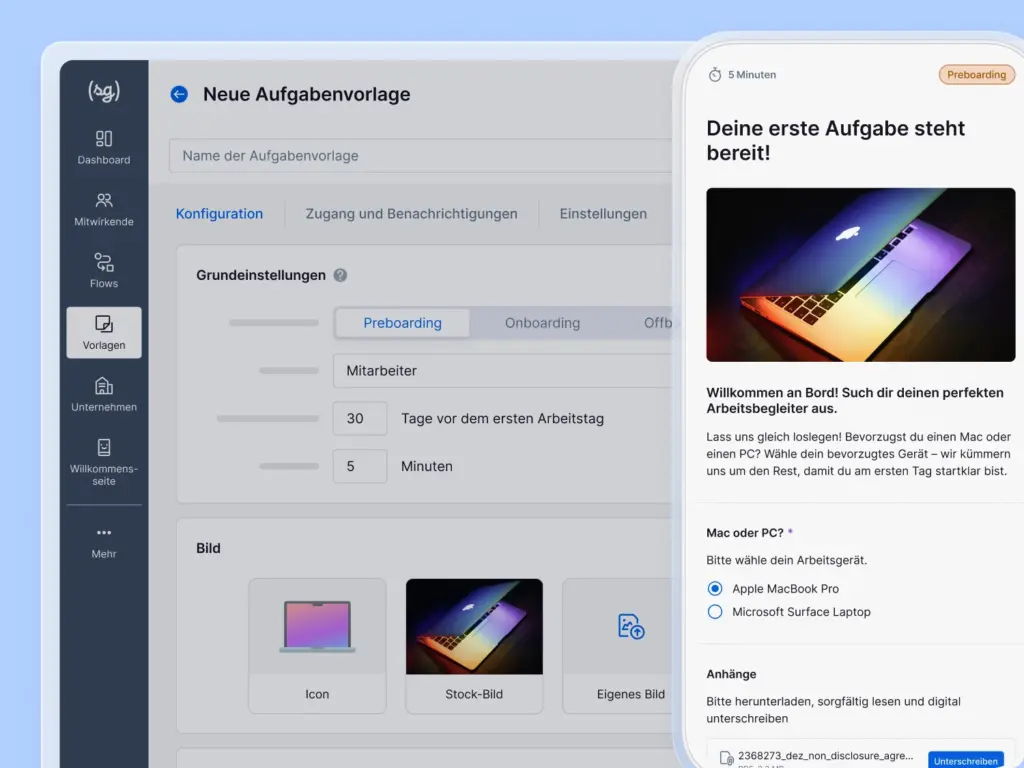Expand the Mehr sidebar menu
This screenshot has width=1024, height=768.
[103, 543]
